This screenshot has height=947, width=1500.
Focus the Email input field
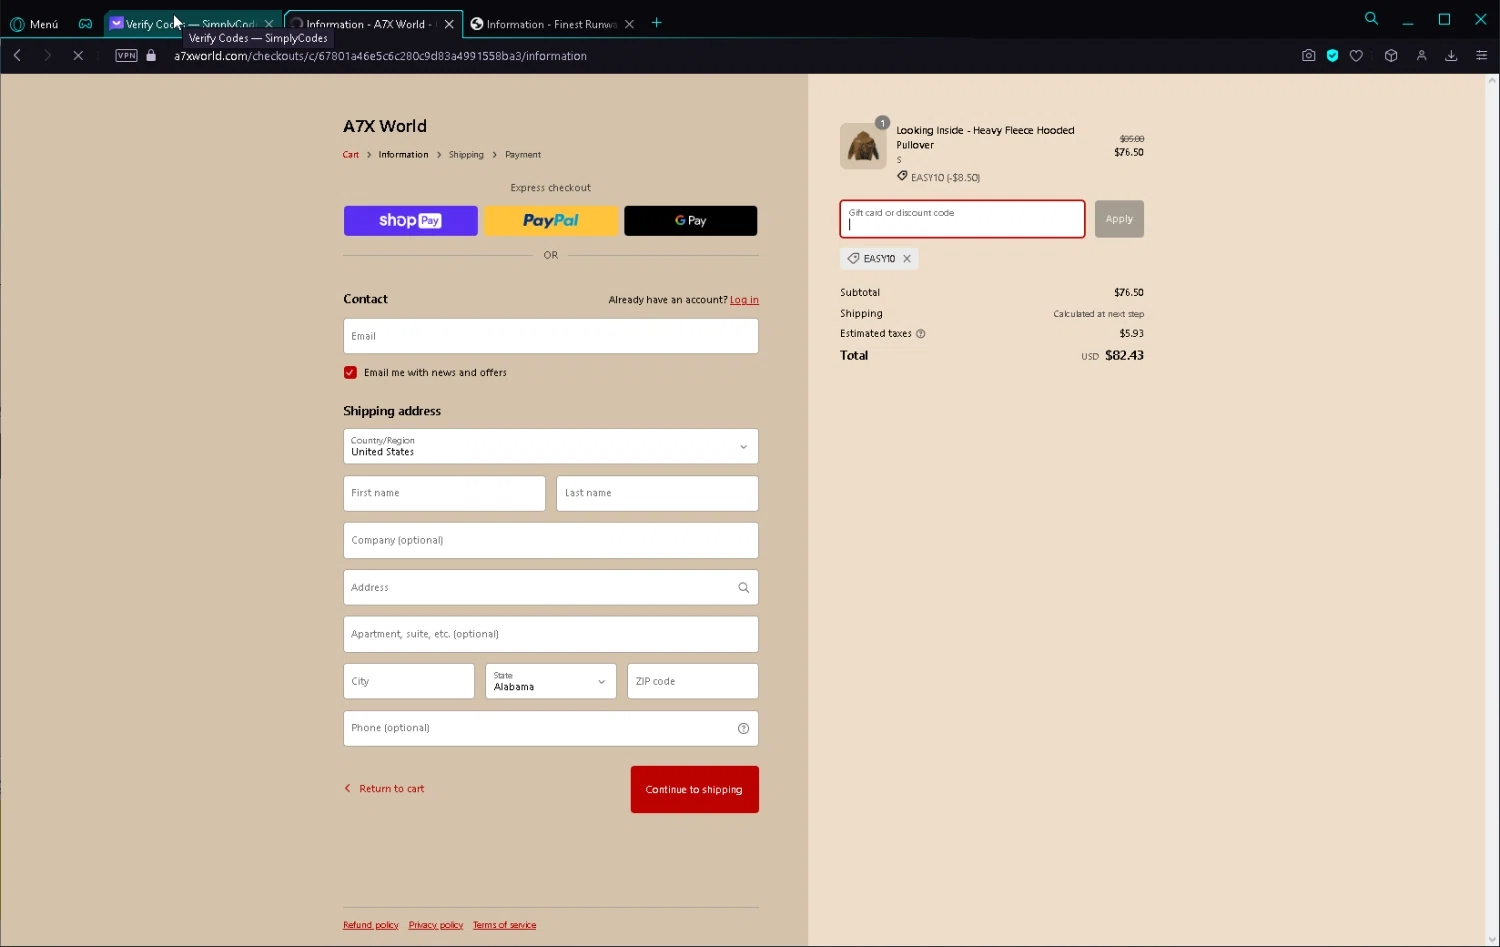tap(551, 336)
